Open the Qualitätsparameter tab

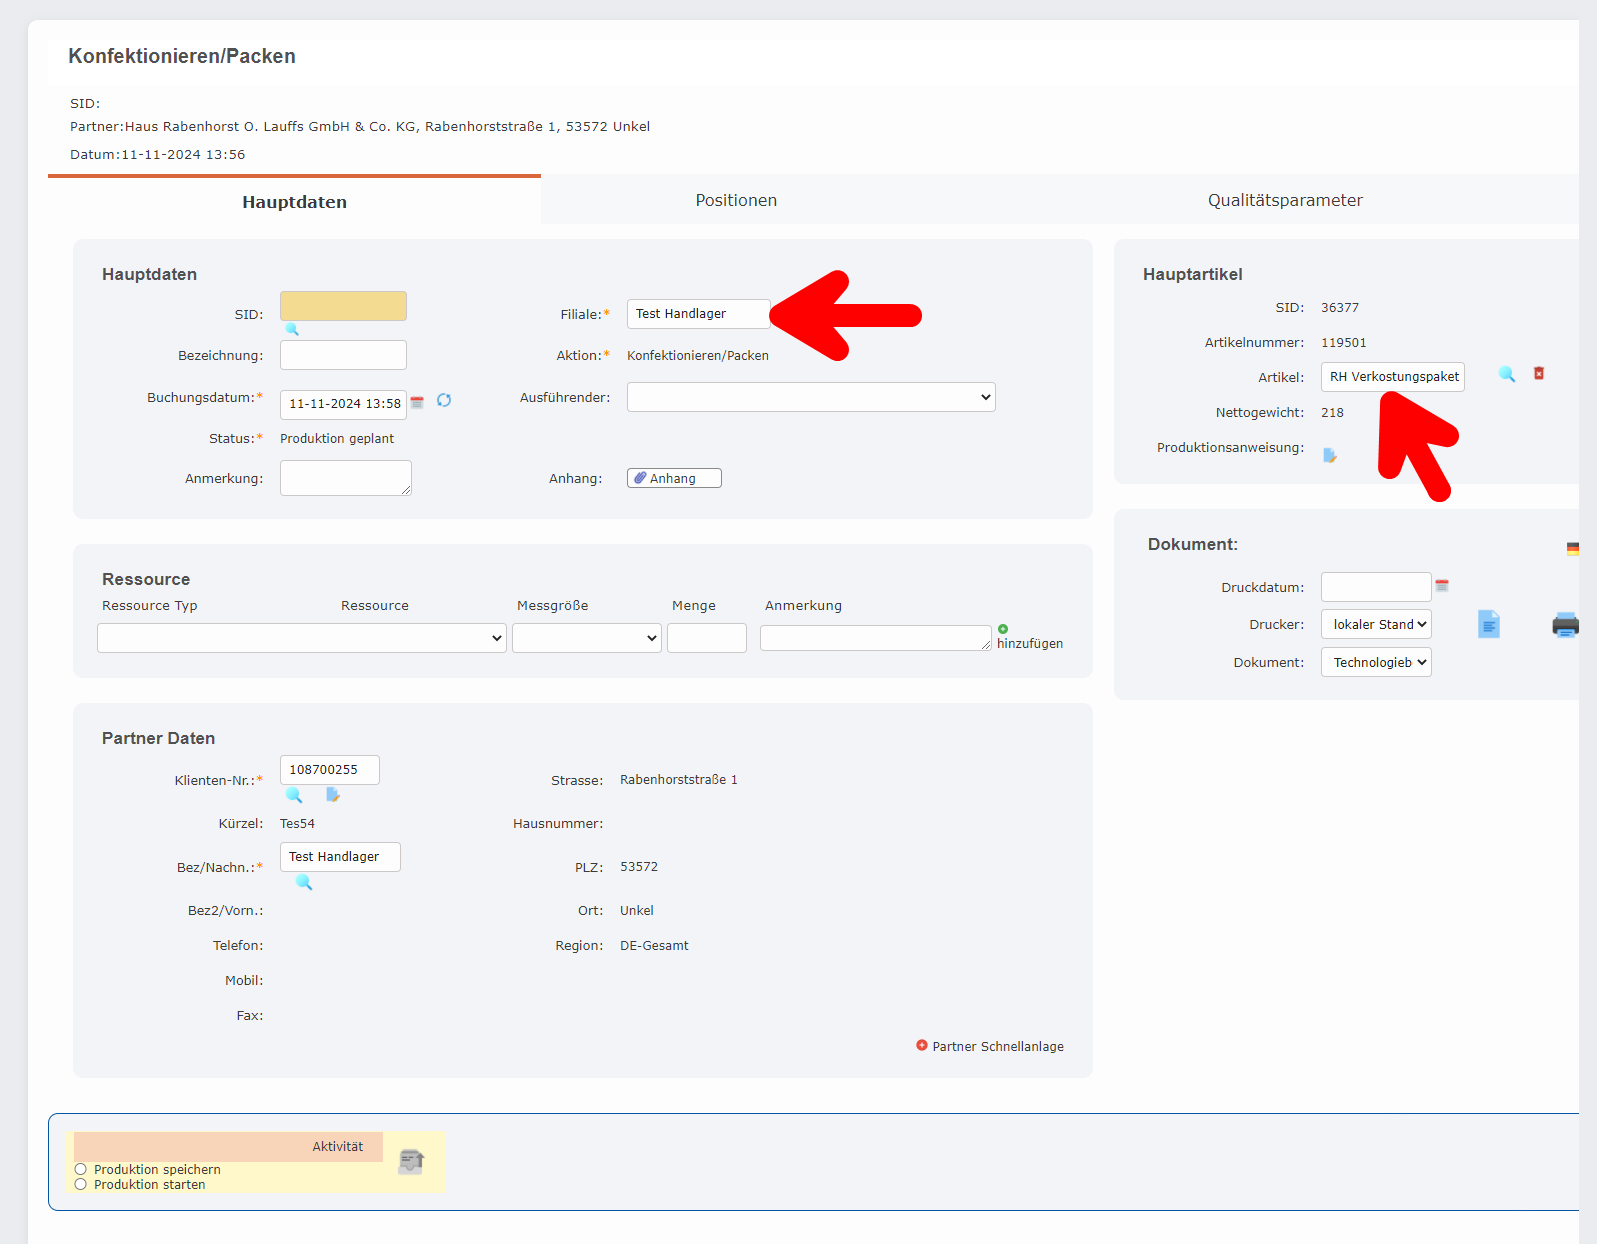tap(1284, 200)
